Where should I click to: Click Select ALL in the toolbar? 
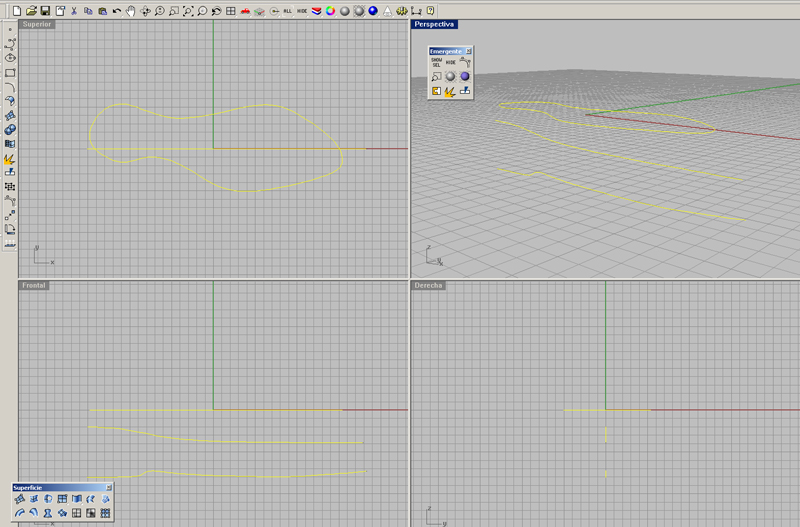click(x=288, y=11)
